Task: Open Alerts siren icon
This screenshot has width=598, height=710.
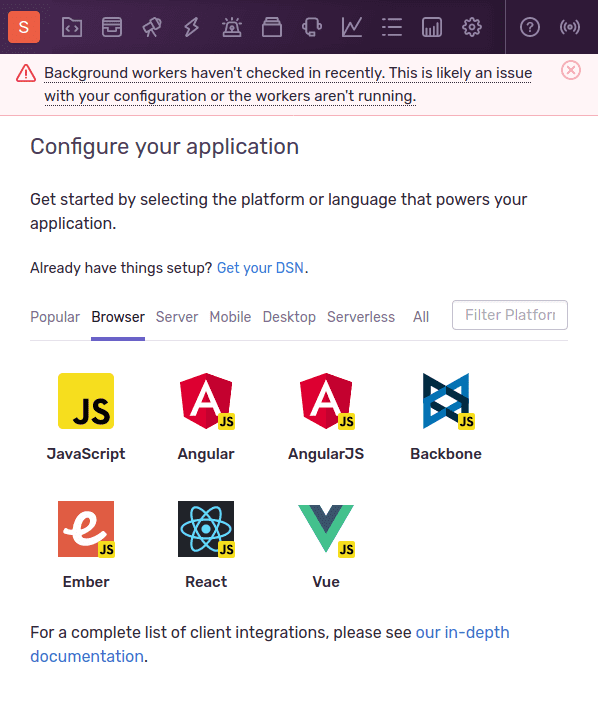Action: coord(232,27)
